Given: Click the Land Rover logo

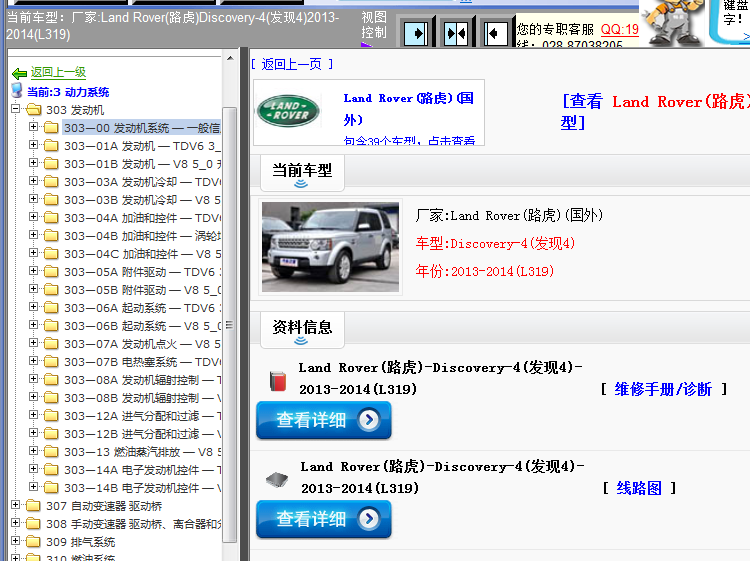Looking at the screenshot, I should [x=288, y=110].
